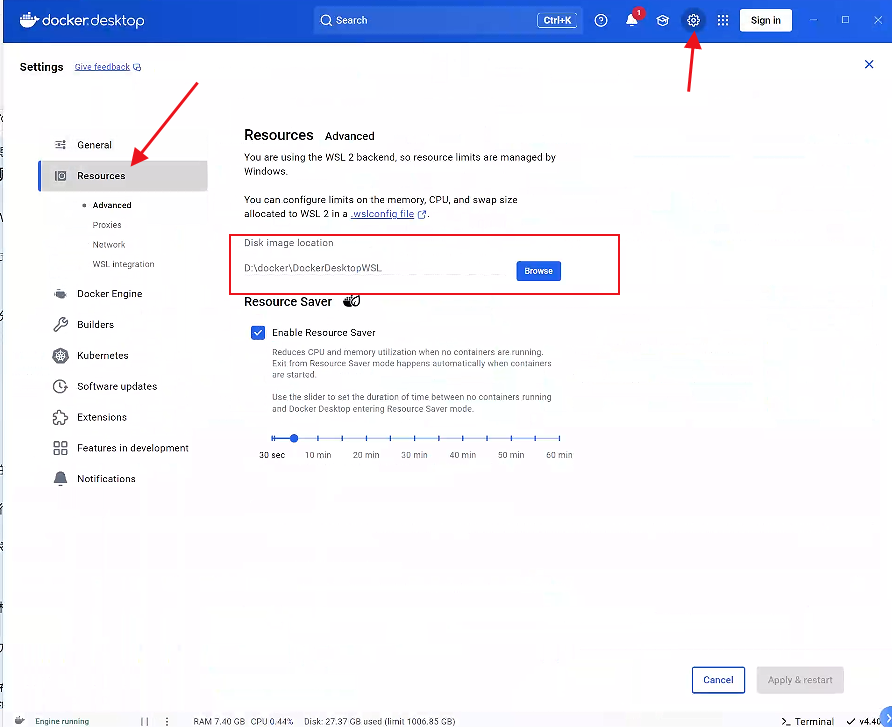Click the Browse button

[538, 271]
